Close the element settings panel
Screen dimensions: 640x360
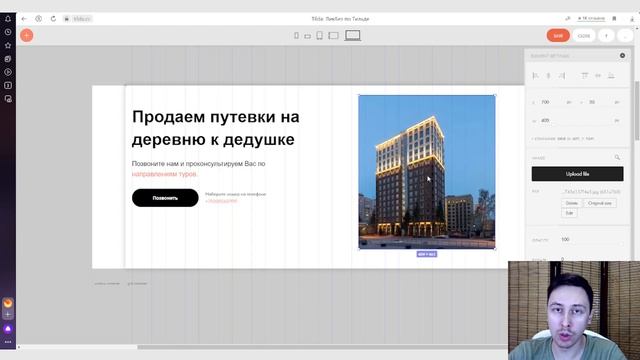coord(622,55)
